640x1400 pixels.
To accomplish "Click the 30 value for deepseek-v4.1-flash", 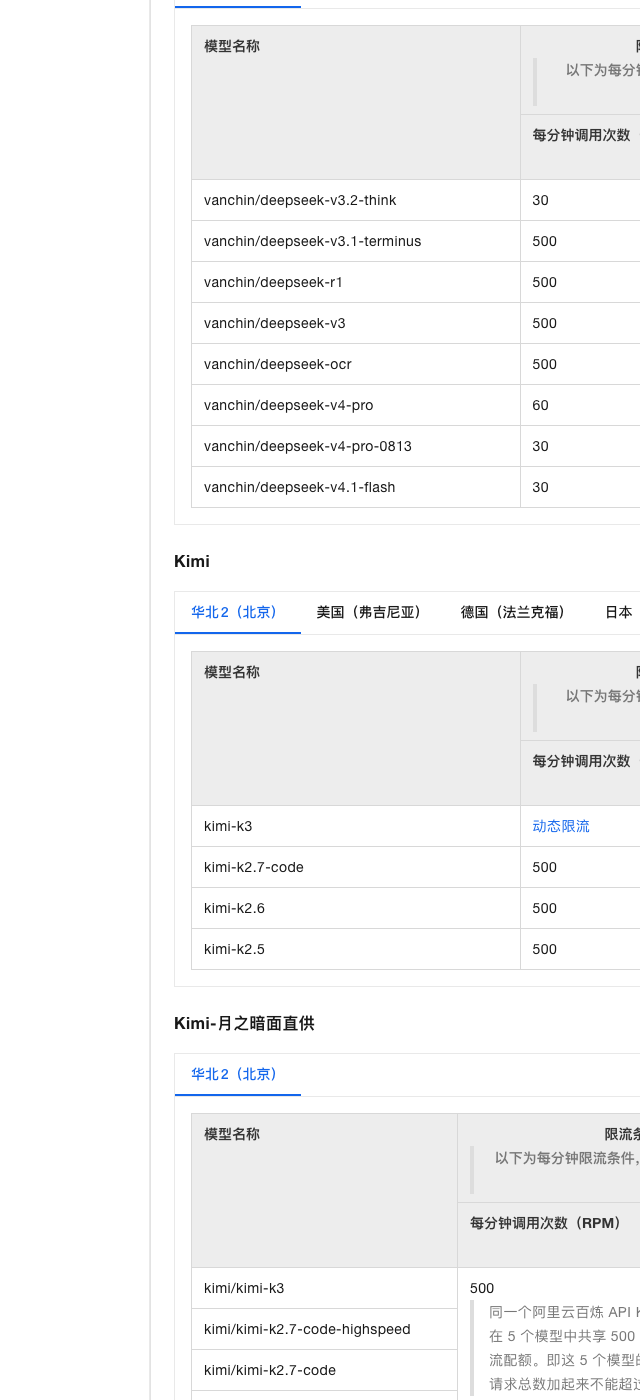I will point(541,487).
